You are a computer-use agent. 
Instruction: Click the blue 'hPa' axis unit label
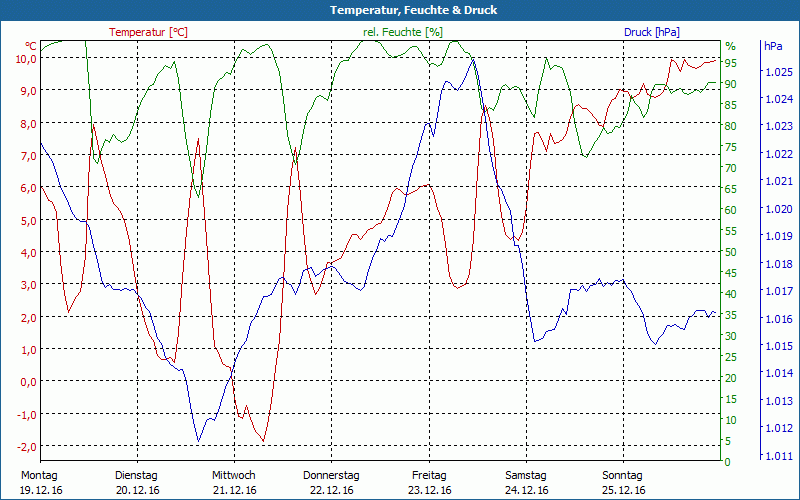point(773,46)
